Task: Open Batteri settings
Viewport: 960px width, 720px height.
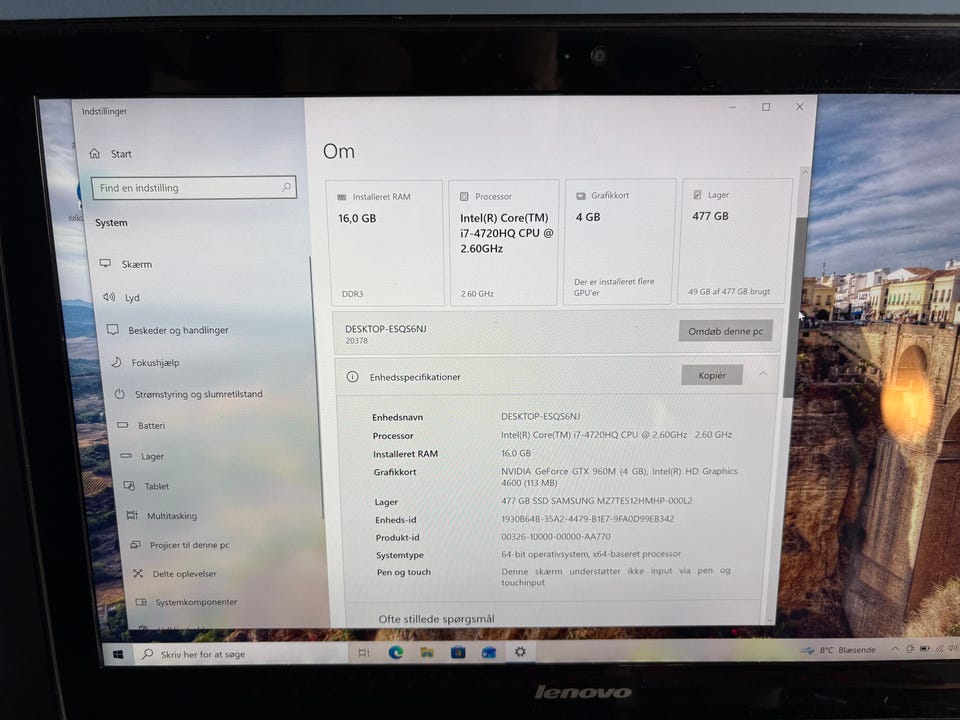Action: coord(141,425)
